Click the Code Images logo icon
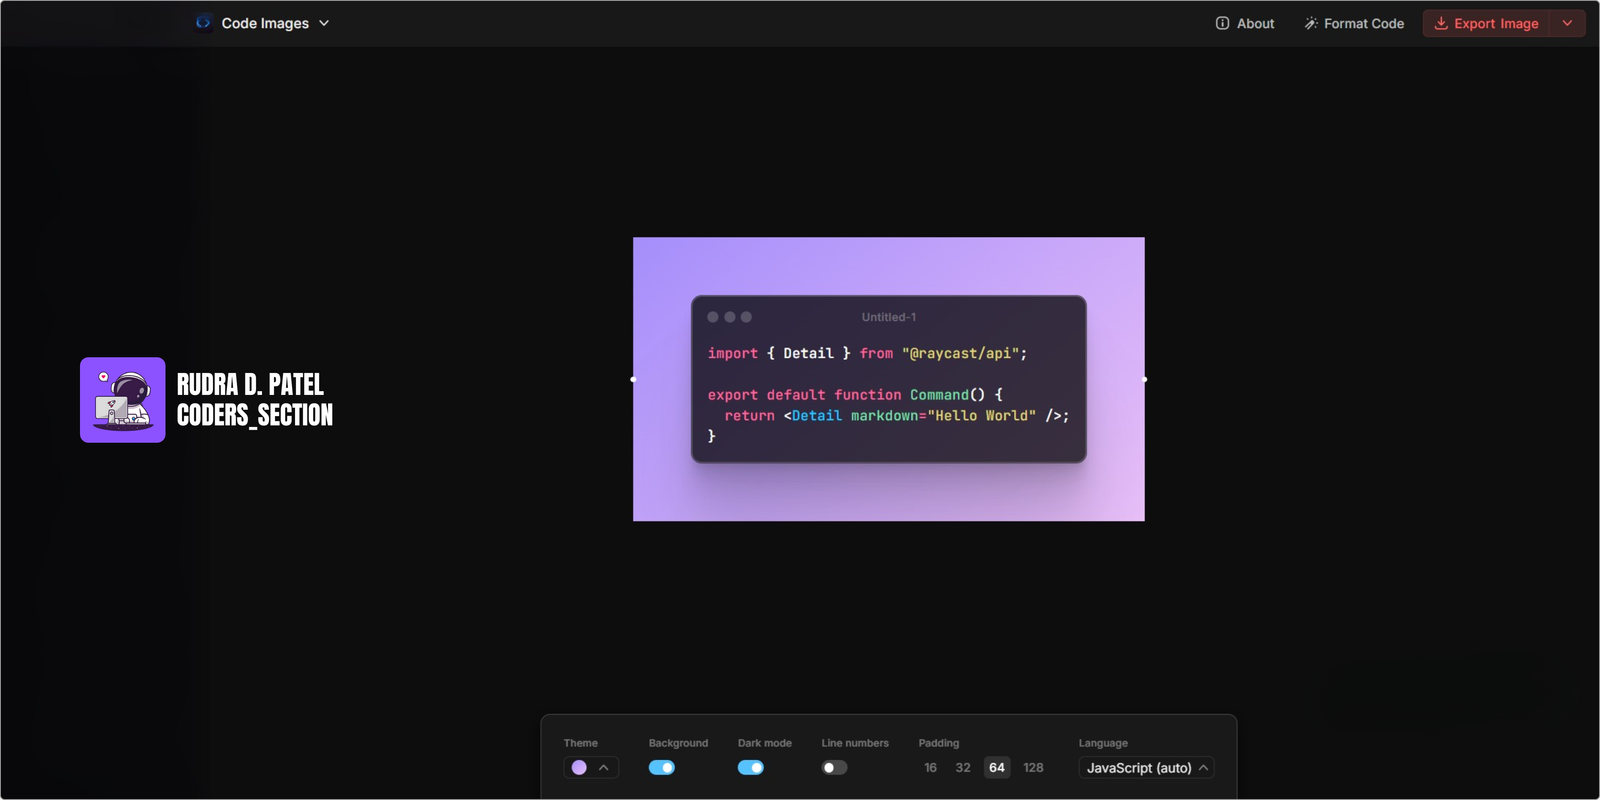 coord(204,23)
